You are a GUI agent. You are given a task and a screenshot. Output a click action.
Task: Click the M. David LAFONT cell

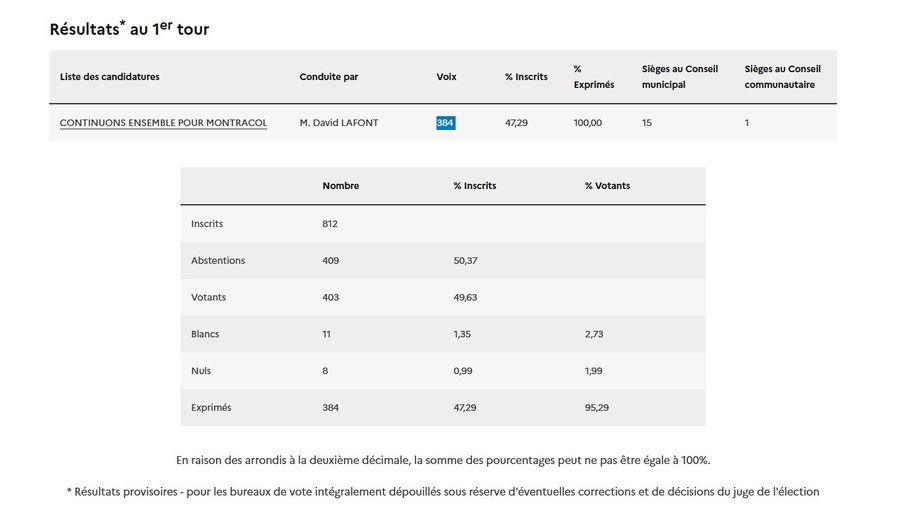[340, 123]
